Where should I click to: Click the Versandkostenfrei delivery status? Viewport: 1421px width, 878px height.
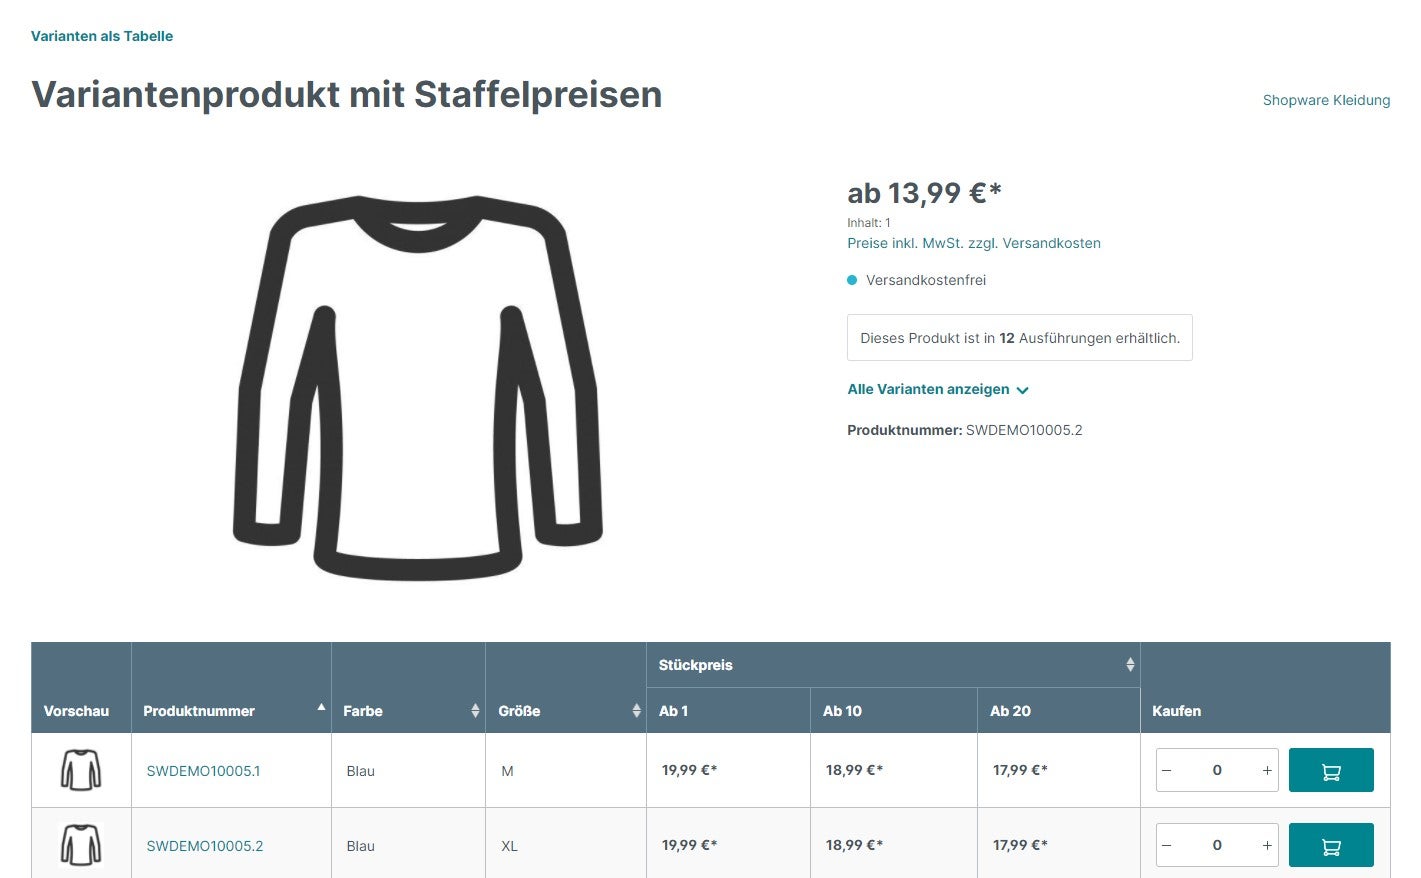click(x=917, y=280)
